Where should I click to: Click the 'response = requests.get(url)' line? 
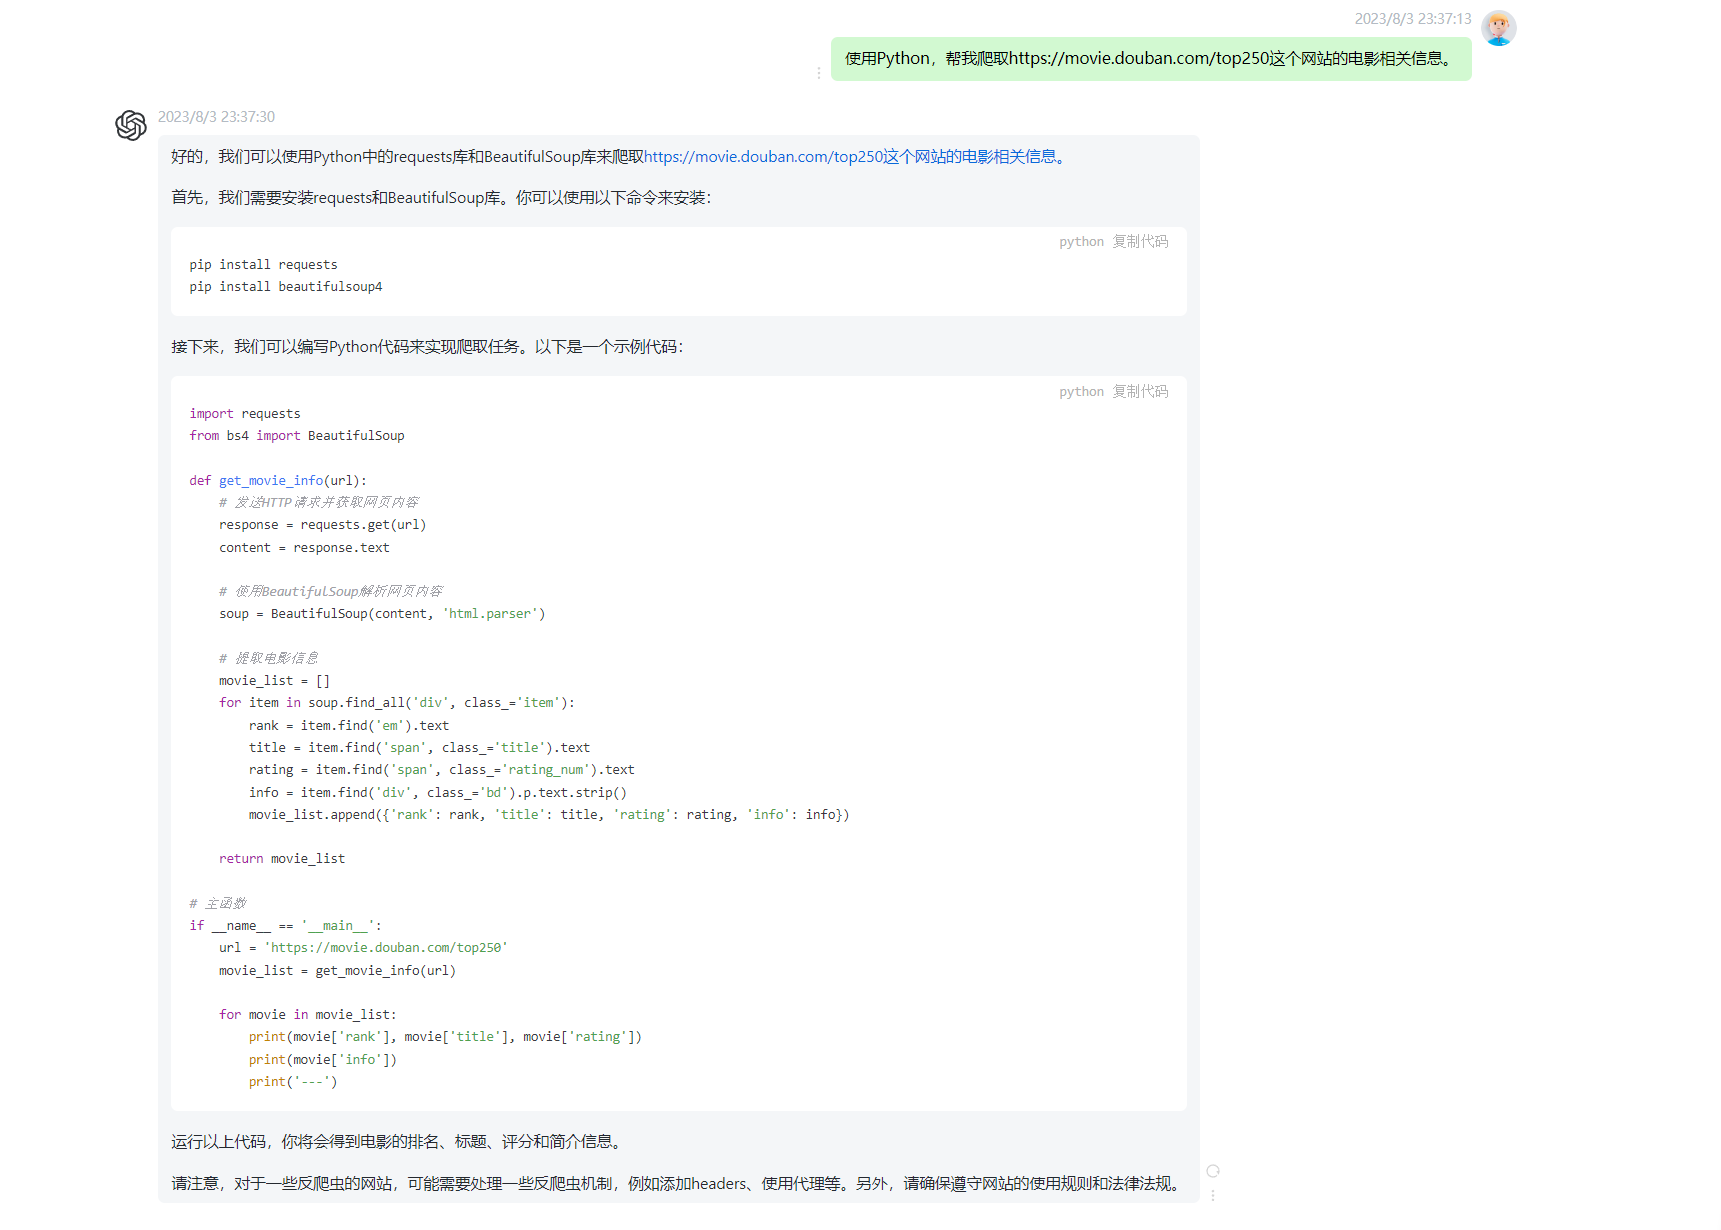[322, 525]
